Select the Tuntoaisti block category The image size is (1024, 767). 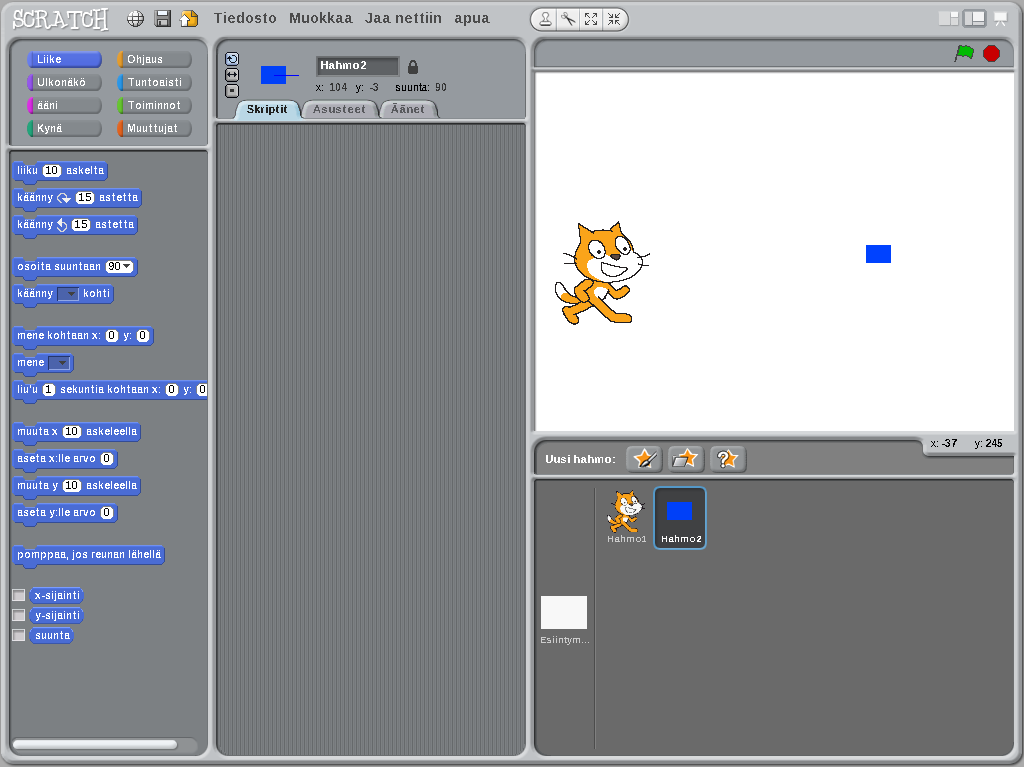pos(154,82)
